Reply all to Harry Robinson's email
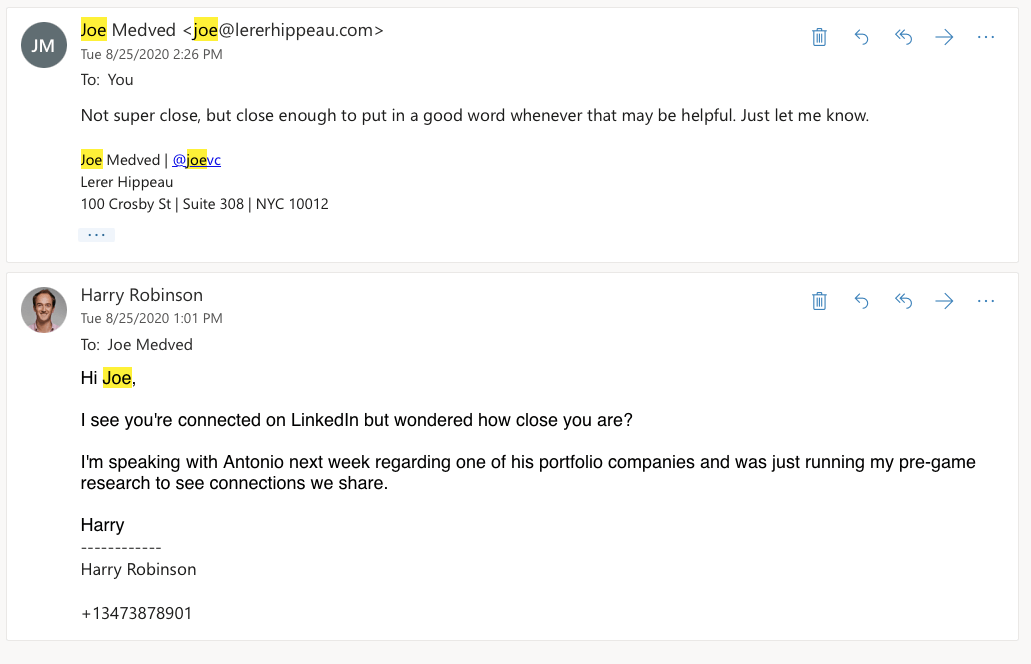Screen dimensions: 1031x664 pos(903,301)
